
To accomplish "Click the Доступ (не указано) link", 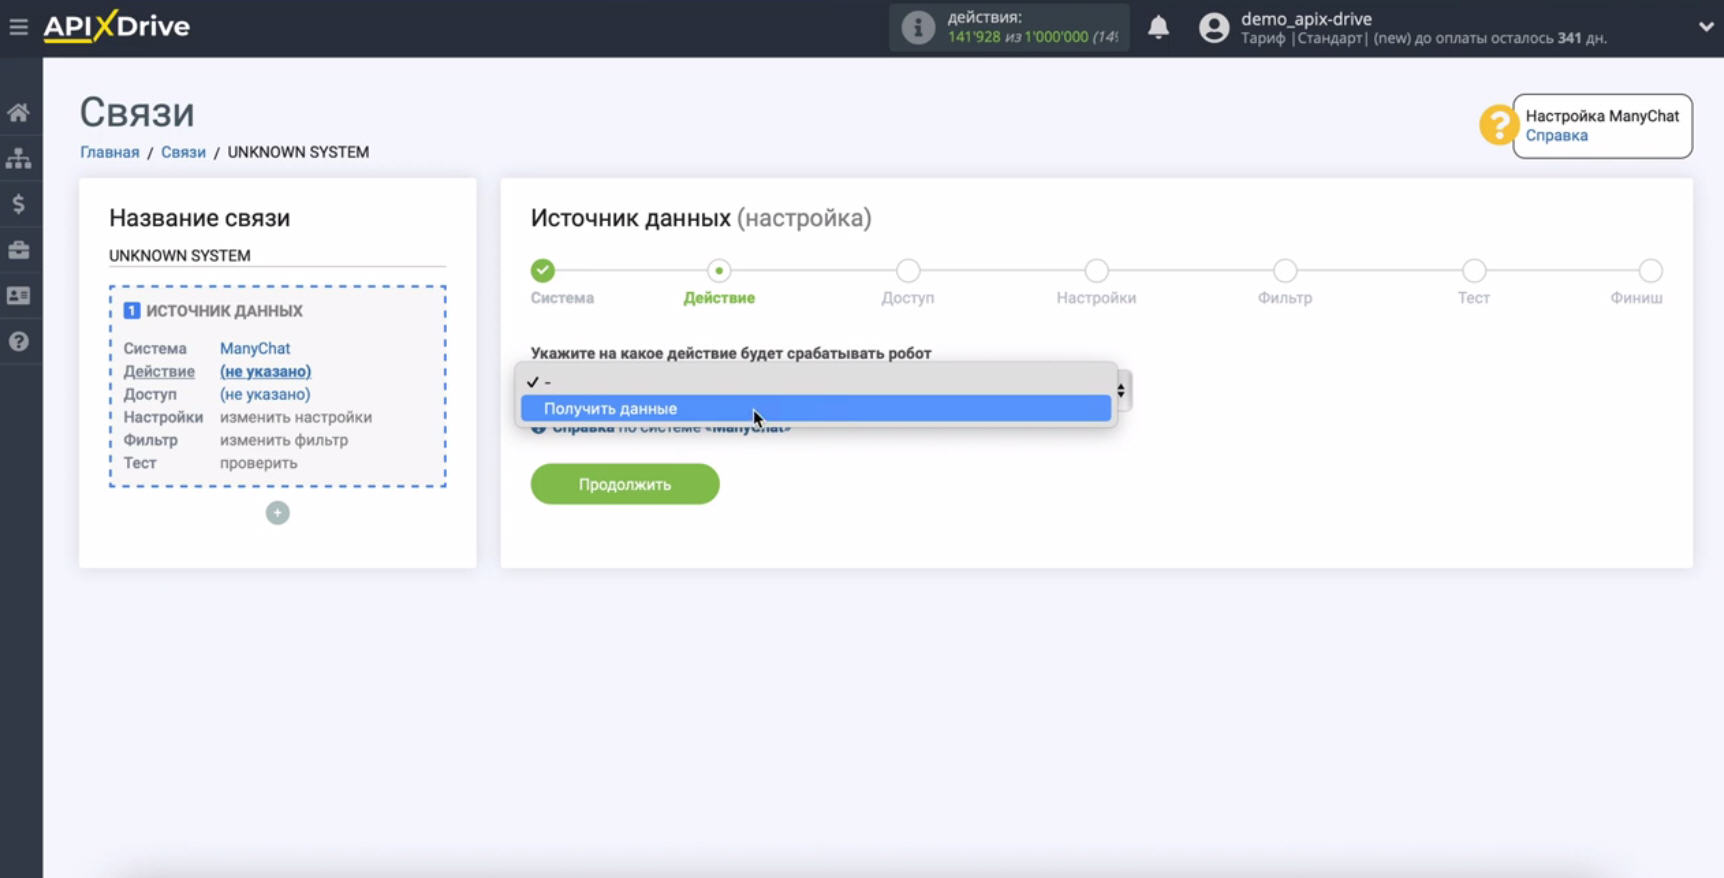I will click(265, 395).
